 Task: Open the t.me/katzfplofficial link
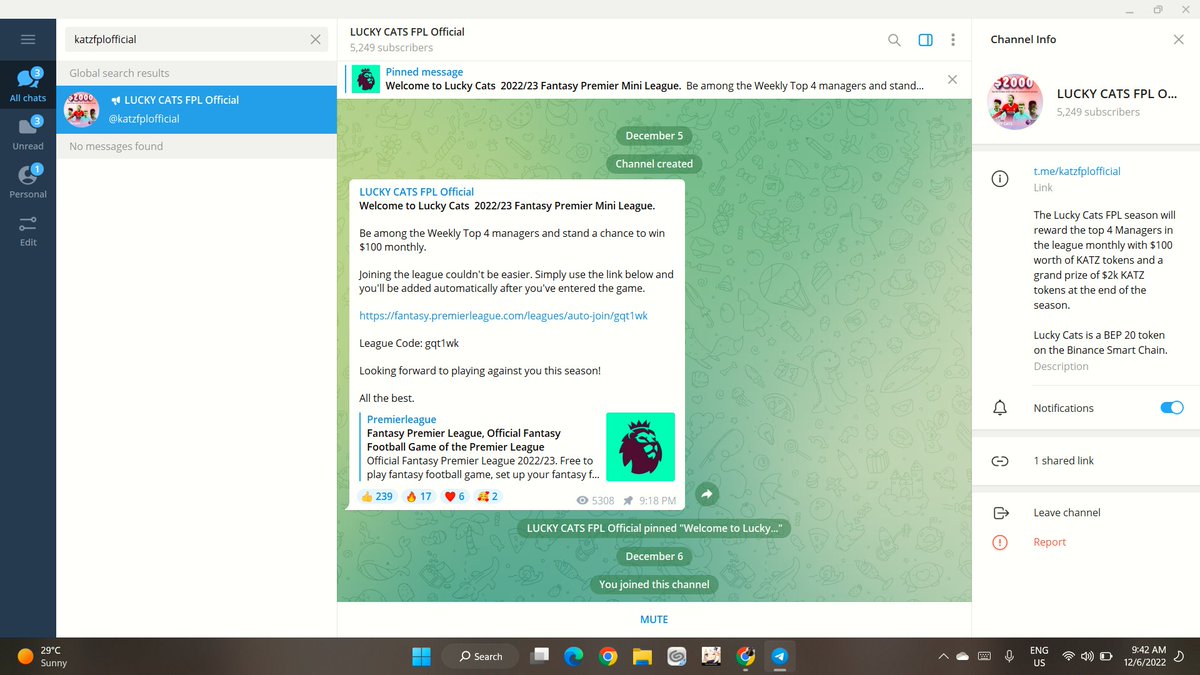[1077, 171]
